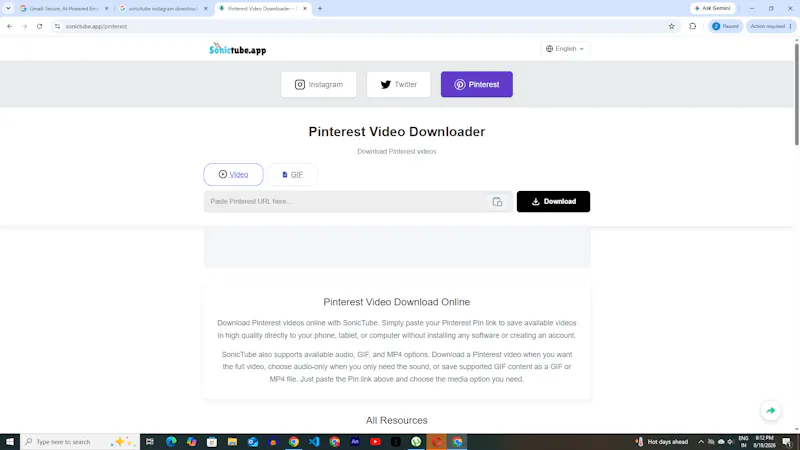The width and height of the screenshot is (800, 450).
Task: Open Microsoft Store from the taskbar
Action: click(212, 442)
